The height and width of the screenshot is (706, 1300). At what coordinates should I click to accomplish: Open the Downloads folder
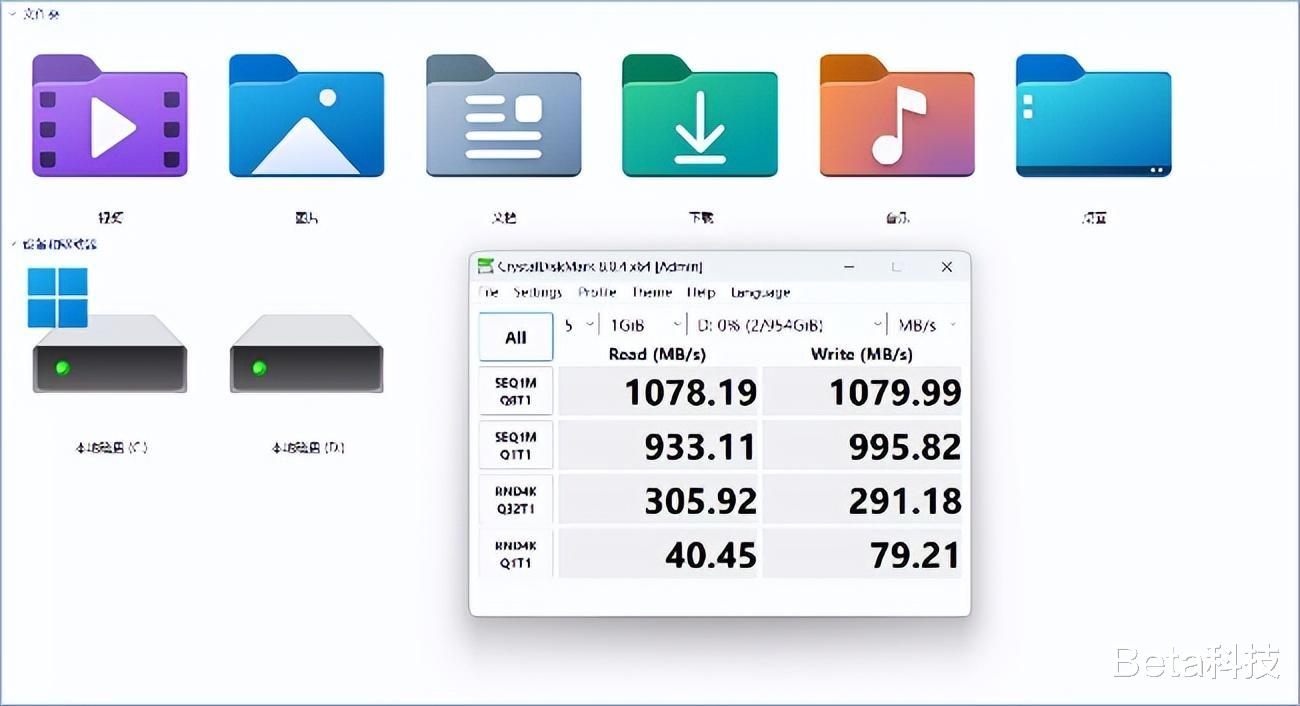click(x=700, y=120)
